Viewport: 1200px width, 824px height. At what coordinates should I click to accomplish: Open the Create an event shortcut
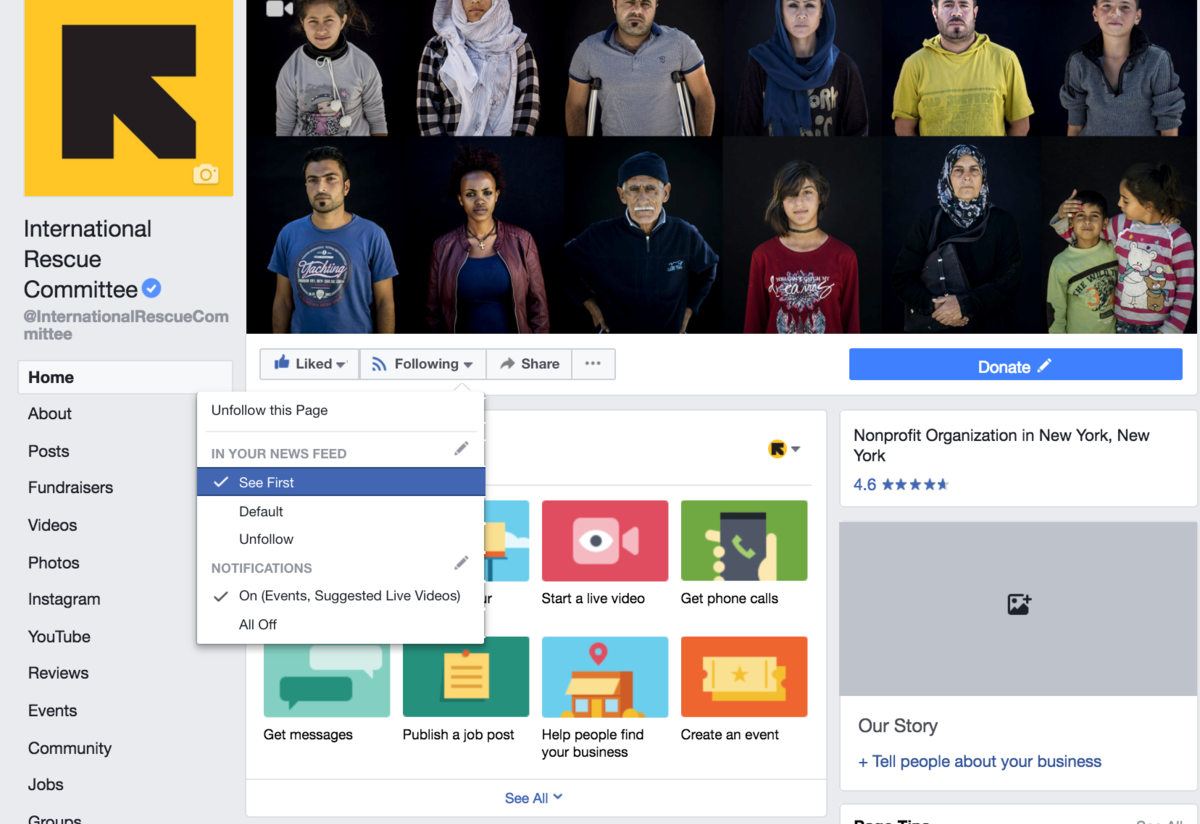coord(743,676)
